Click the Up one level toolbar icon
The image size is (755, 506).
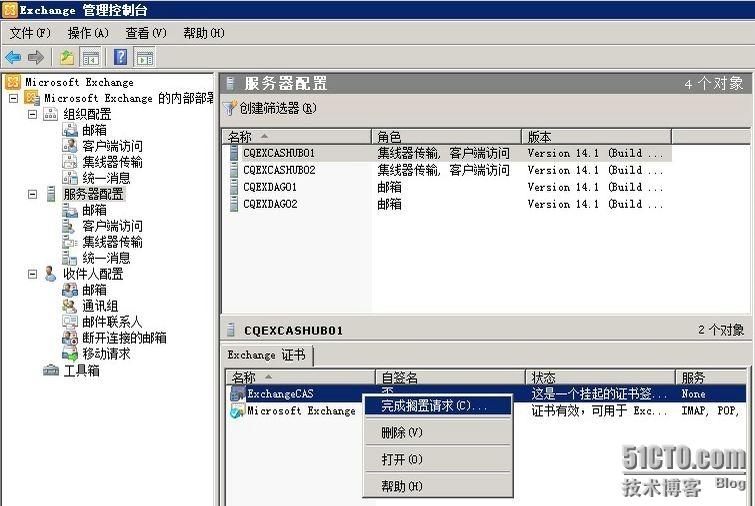pos(67,58)
